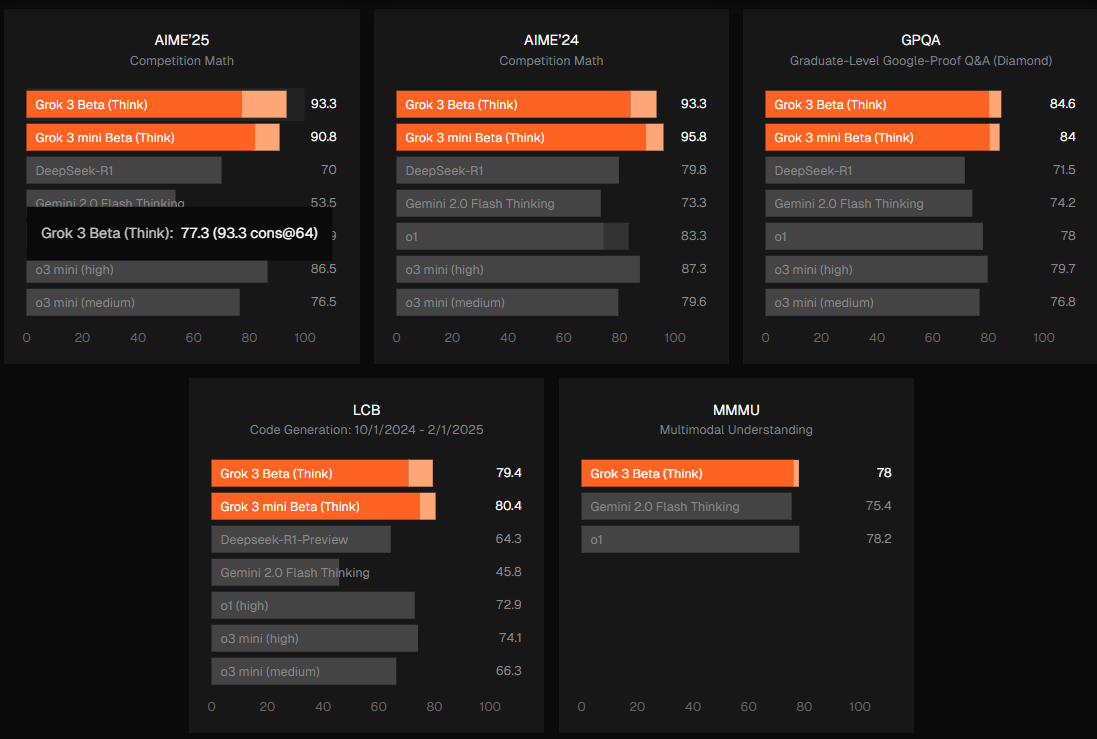Image resolution: width=1097 pixels, height=739 pixels.
Task: Click the 72.9 value in LCB chart
Action: [509, 604]
